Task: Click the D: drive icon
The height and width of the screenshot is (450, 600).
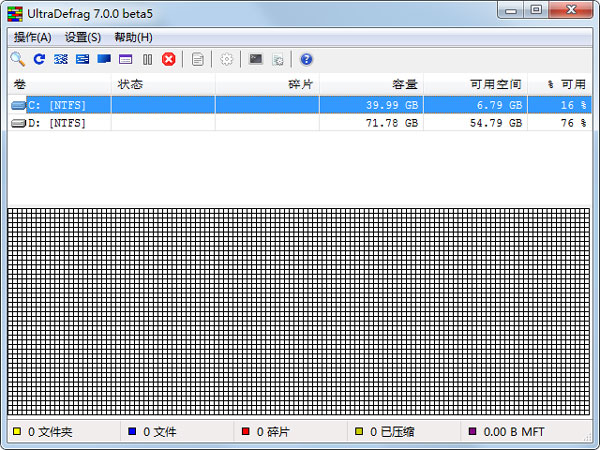Action: pos(18,123)
